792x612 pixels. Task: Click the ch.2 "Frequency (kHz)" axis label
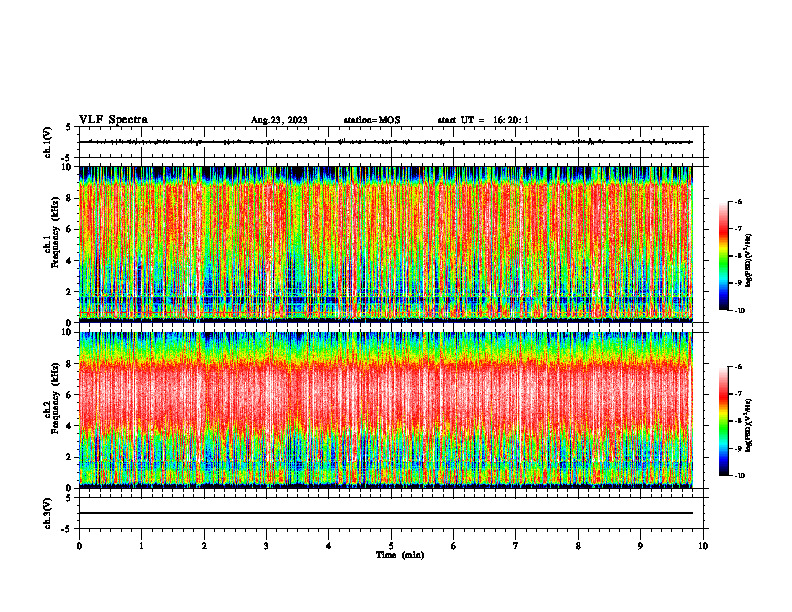55,398
